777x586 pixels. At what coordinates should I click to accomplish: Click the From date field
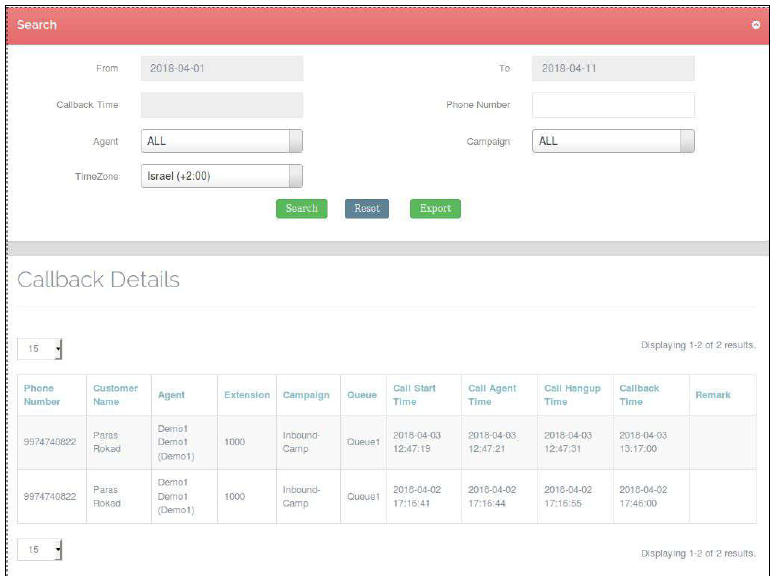click(221, 69)
